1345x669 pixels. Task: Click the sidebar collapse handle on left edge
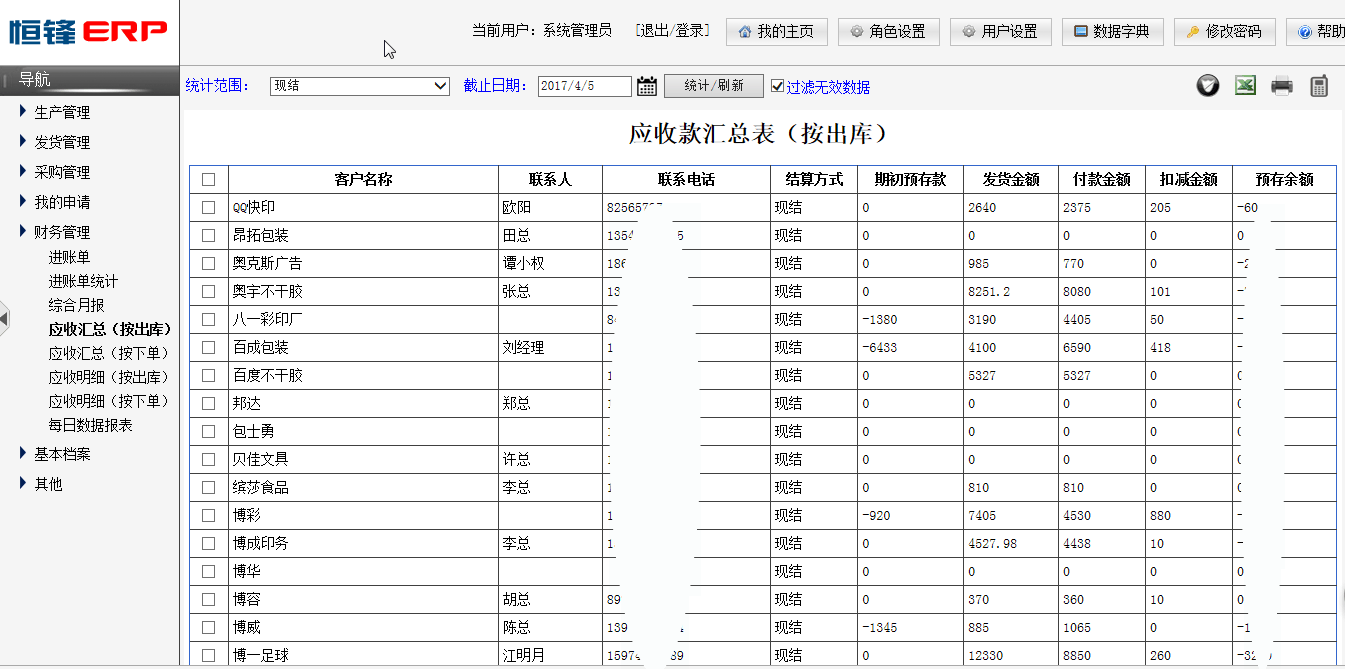(4, 318)
